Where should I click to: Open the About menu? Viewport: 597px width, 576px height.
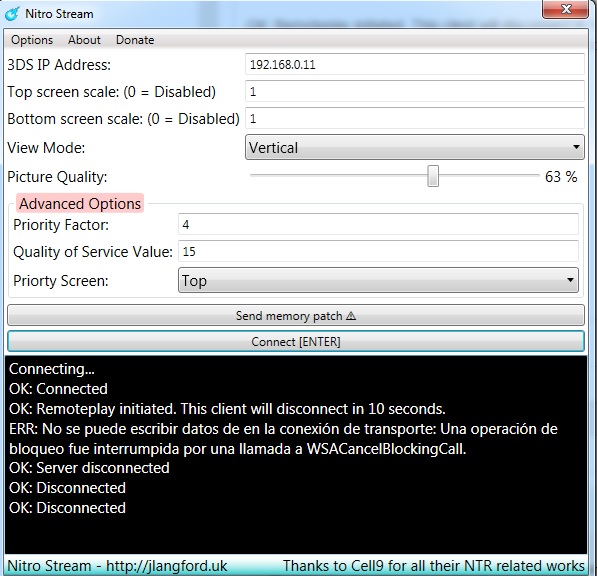tap(84, 40)
